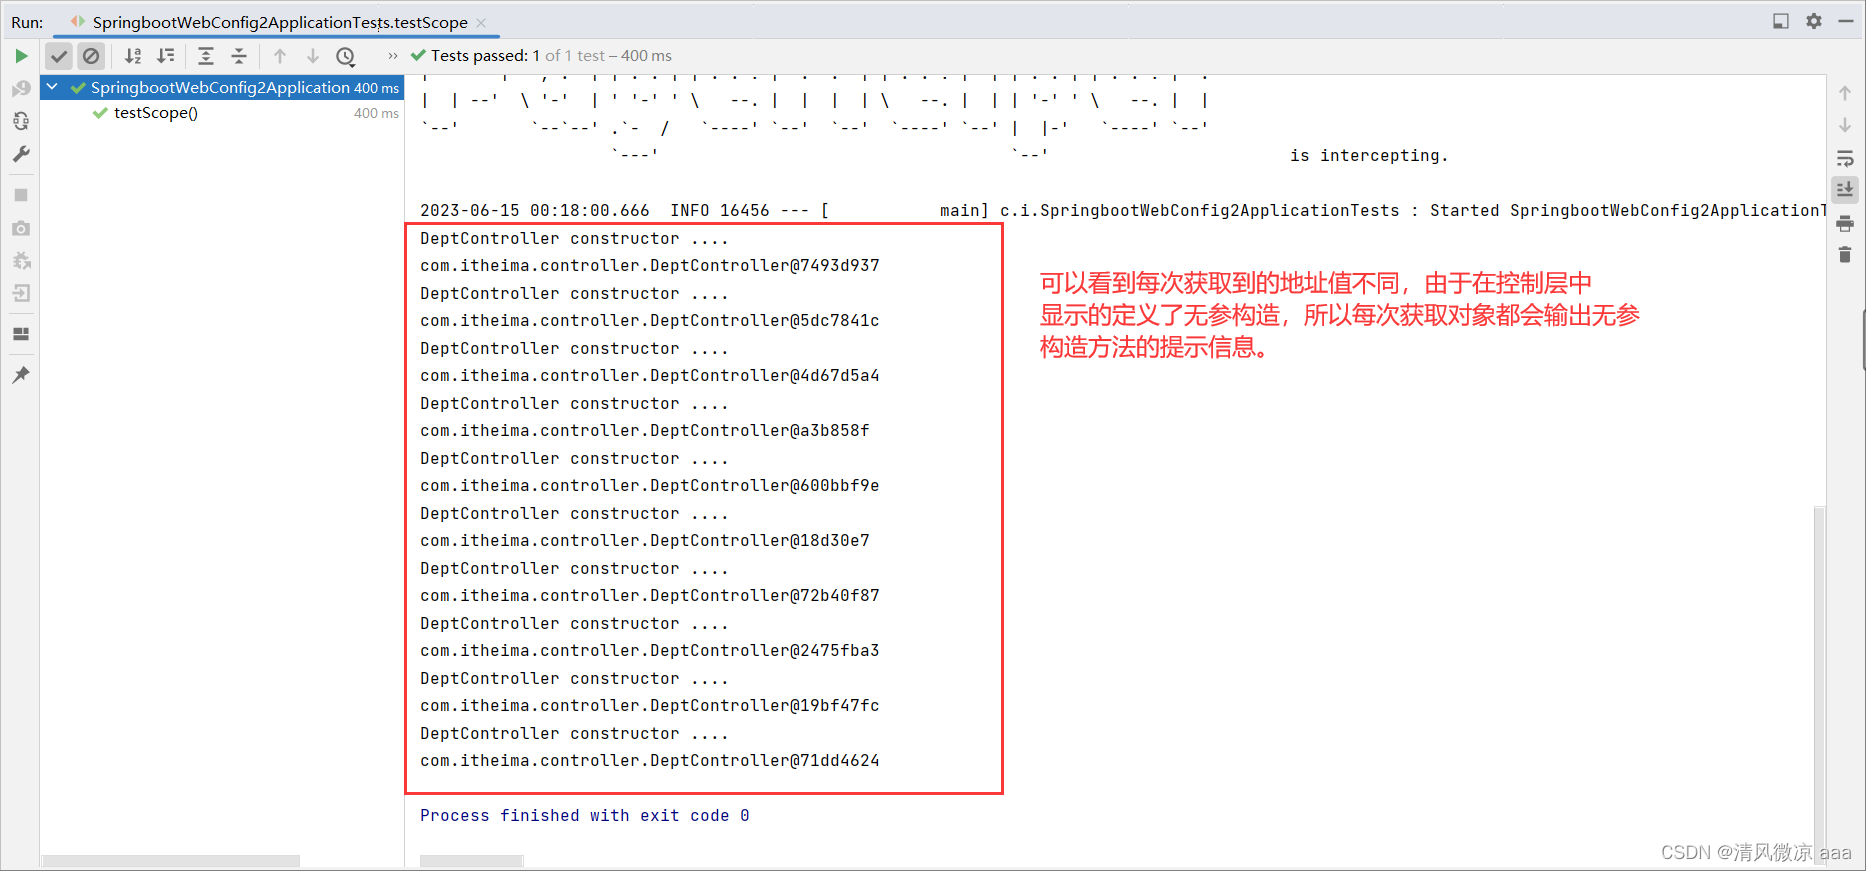Go to next failed test arrow
Viewport: 1866px width, 871px height.
[x=313, y=56]
